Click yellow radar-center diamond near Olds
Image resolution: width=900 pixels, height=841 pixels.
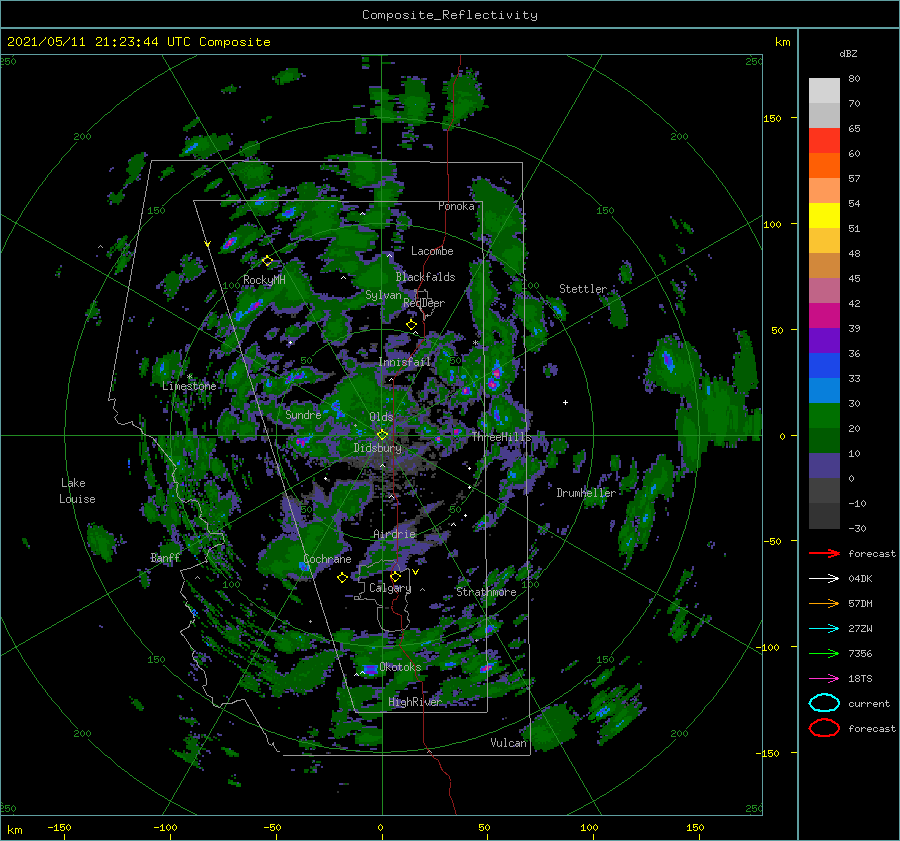pyautogui.click(x=382, y=435)
